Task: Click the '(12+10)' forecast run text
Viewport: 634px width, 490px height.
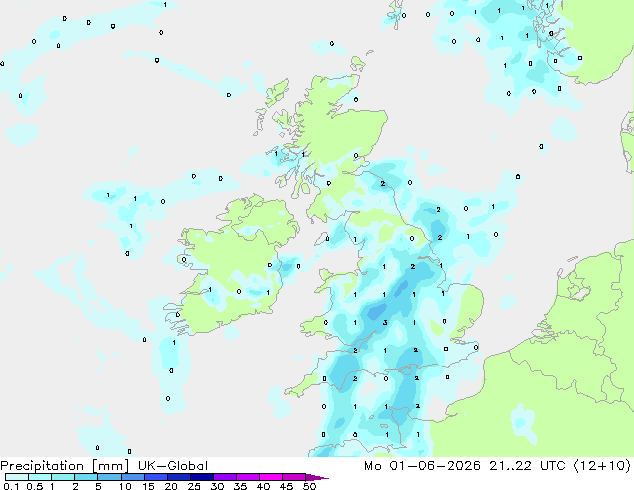Action: pos(602,466)
